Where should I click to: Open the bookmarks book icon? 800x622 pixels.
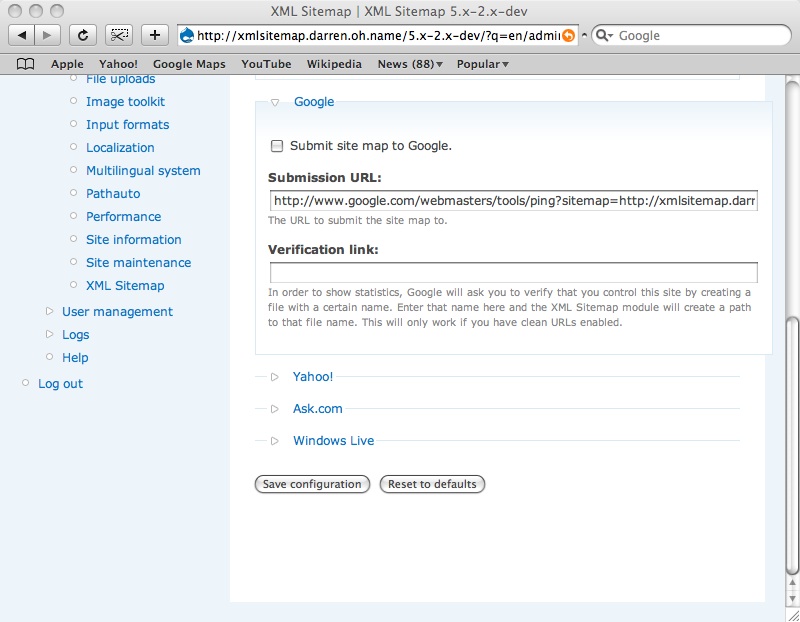pyautogui.click(x=26, y=64)
